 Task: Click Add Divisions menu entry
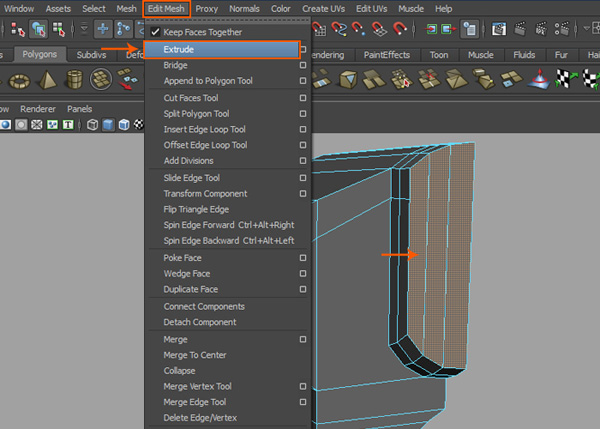click(x=188, y=161)
